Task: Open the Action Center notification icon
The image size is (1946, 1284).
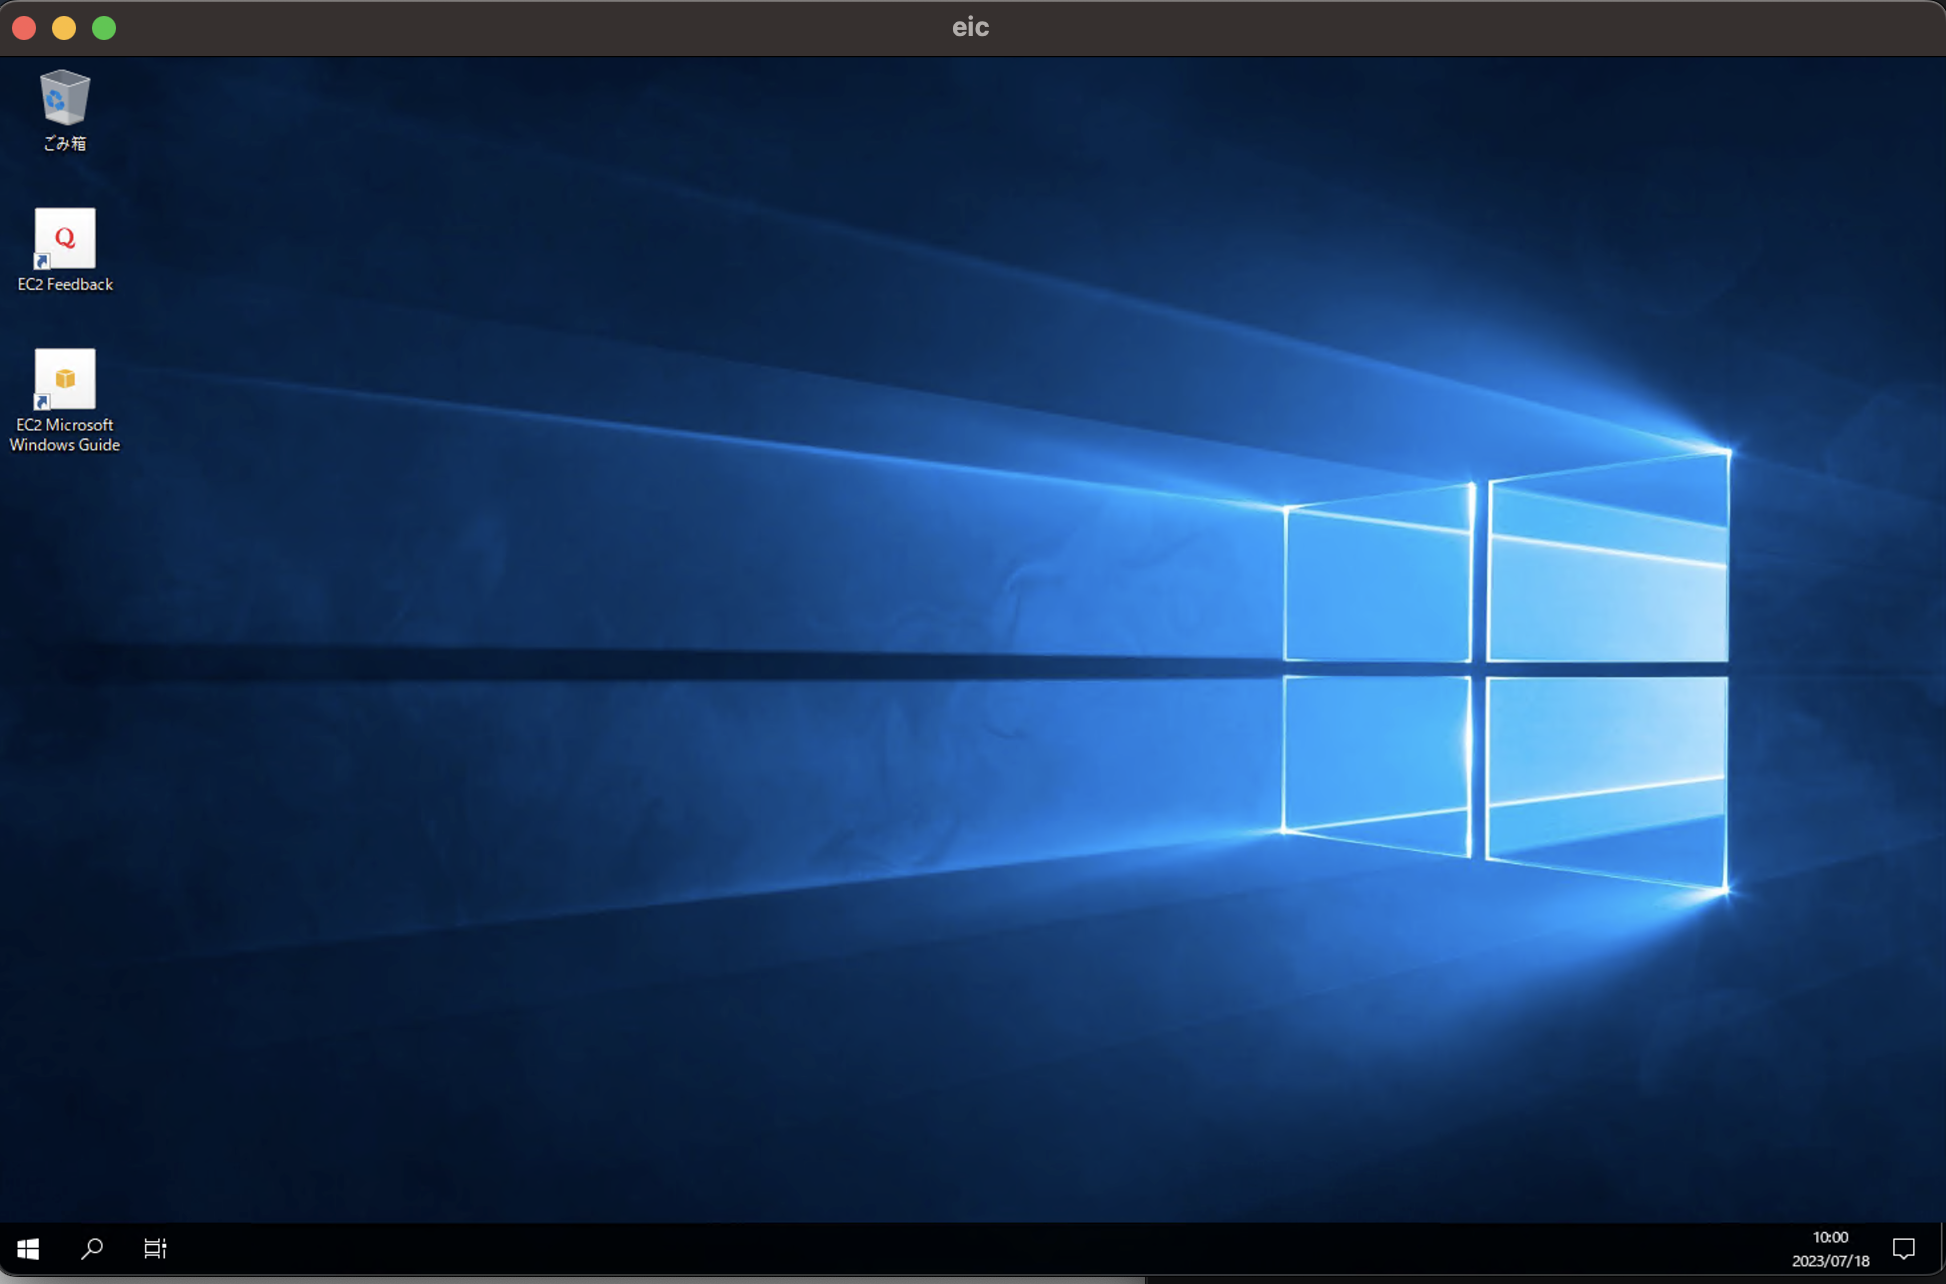Action: [1903, 1248]
